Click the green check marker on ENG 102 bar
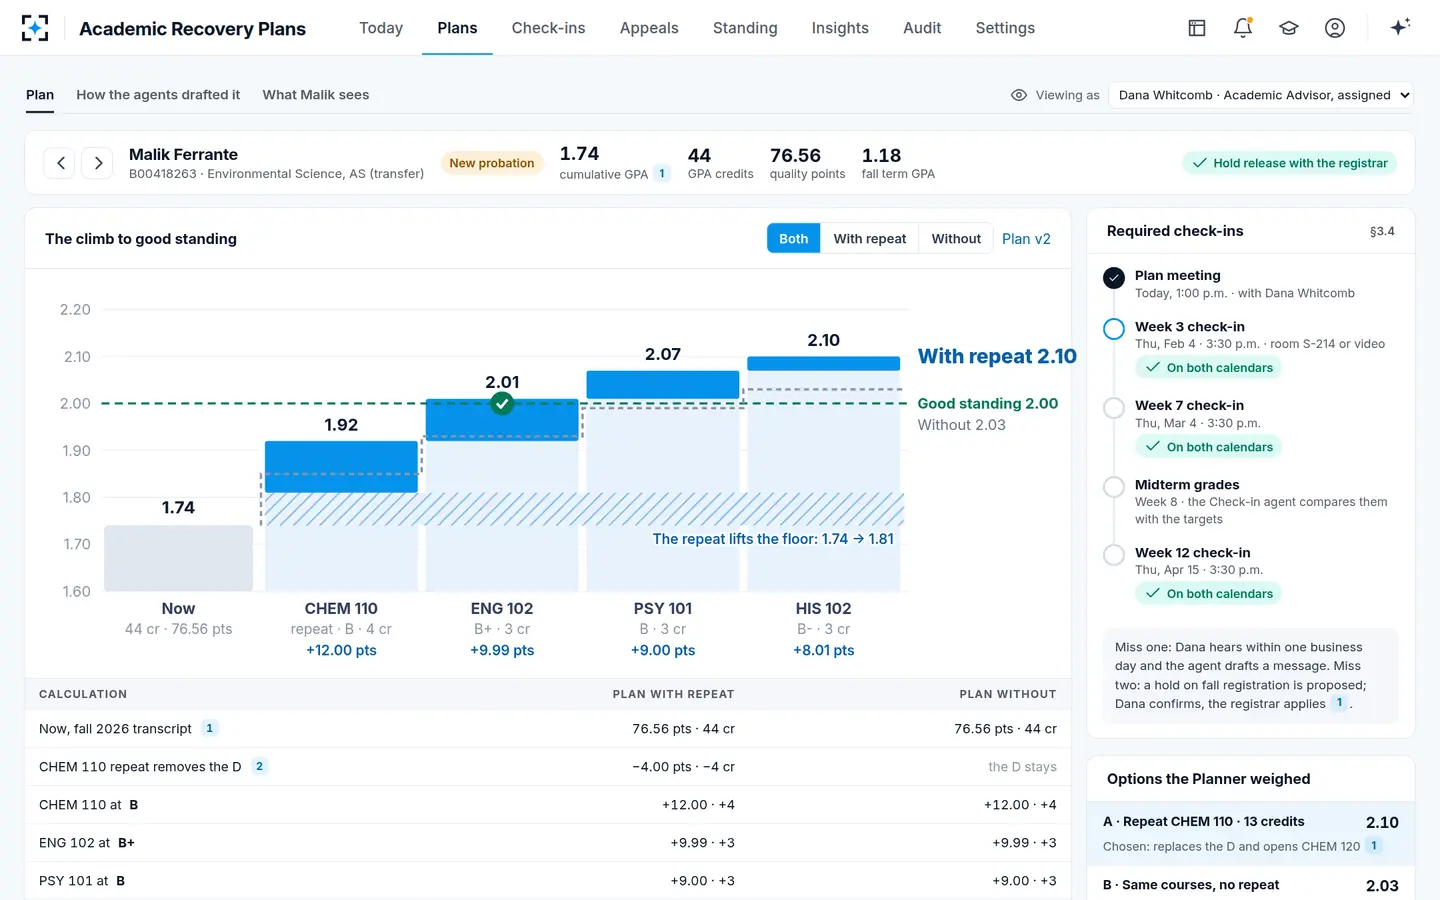Screen dimensions: 1440x900 tap(502, 403)
